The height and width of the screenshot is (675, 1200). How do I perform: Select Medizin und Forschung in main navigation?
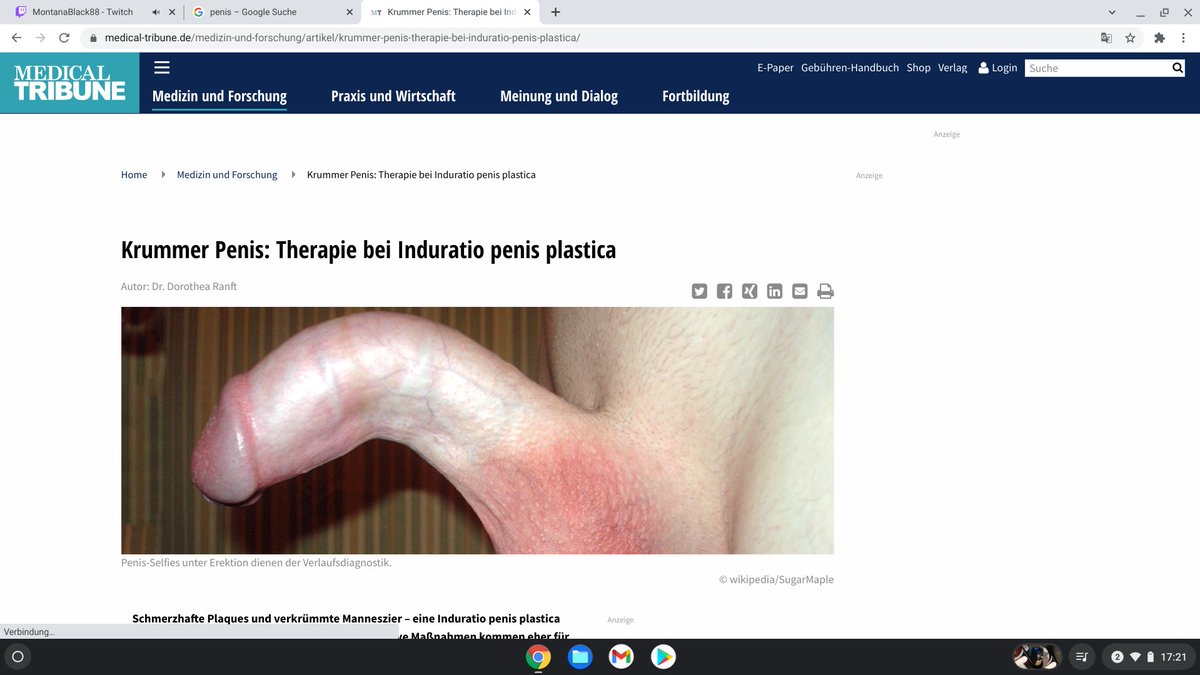click(x=219, y=96)
